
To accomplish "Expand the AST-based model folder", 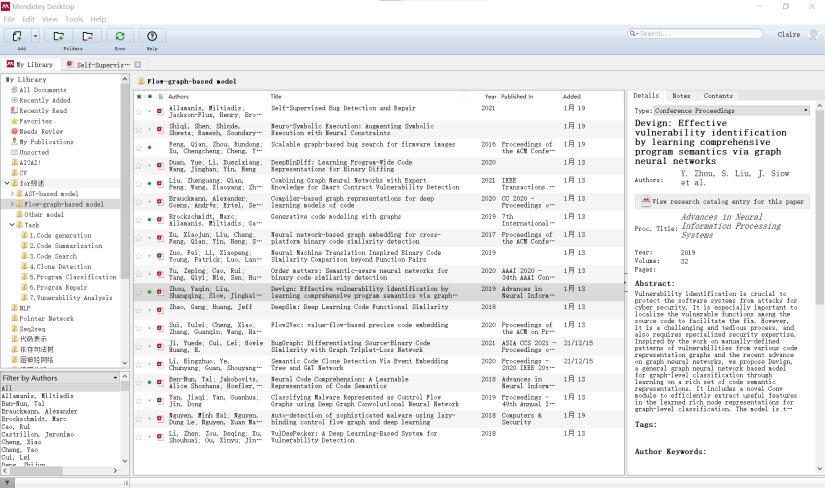I will (x=13, y=194).
